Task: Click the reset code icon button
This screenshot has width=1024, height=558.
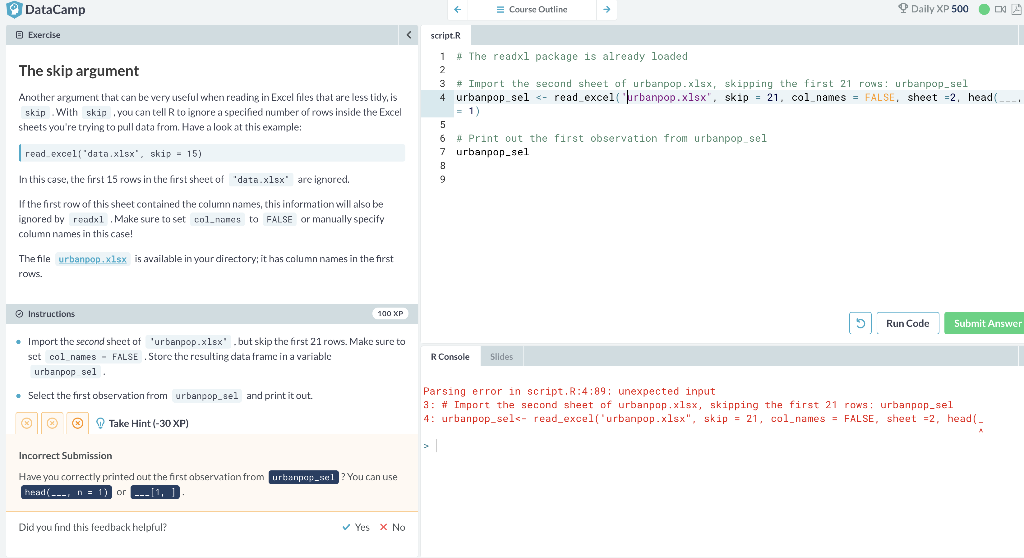Action: pos(860,323)
